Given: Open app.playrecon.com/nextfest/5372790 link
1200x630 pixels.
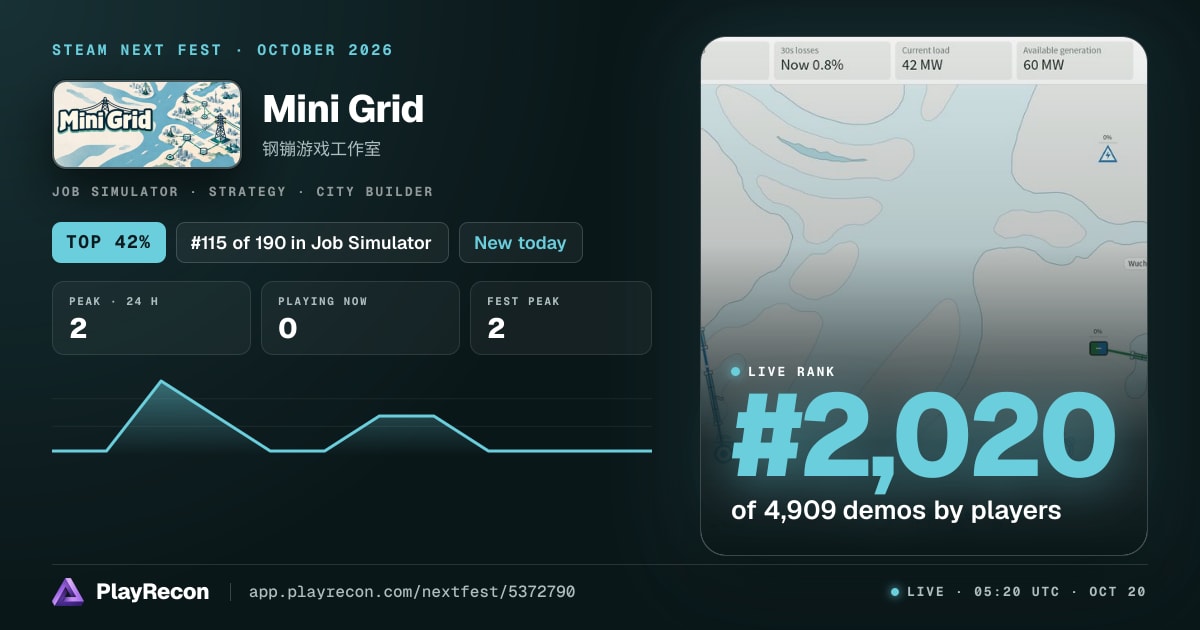Looking at the screenshot, I should pyautogui.click(x=411, y=592).
